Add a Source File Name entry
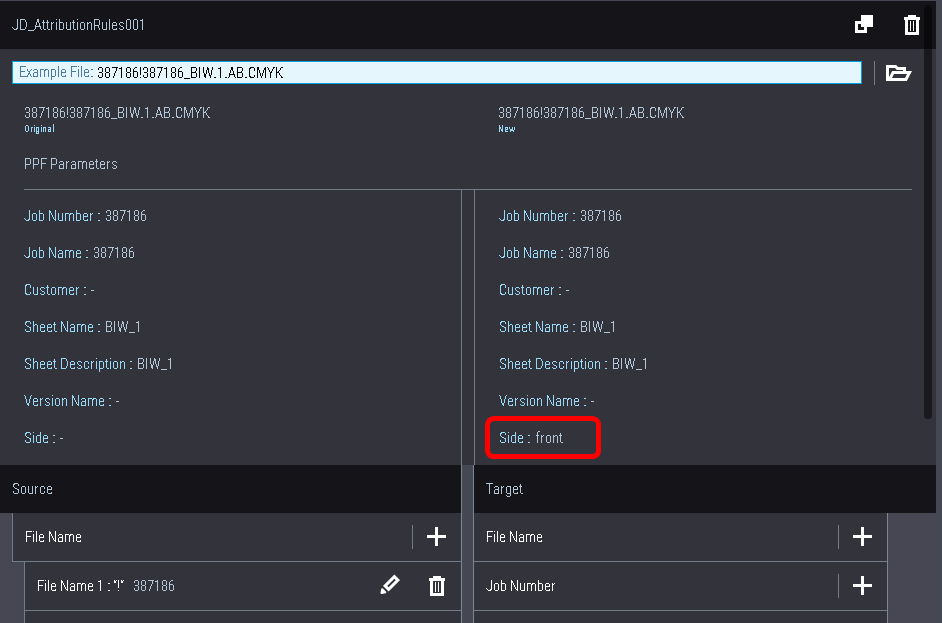The image size is (942, 623). [436, 536]
